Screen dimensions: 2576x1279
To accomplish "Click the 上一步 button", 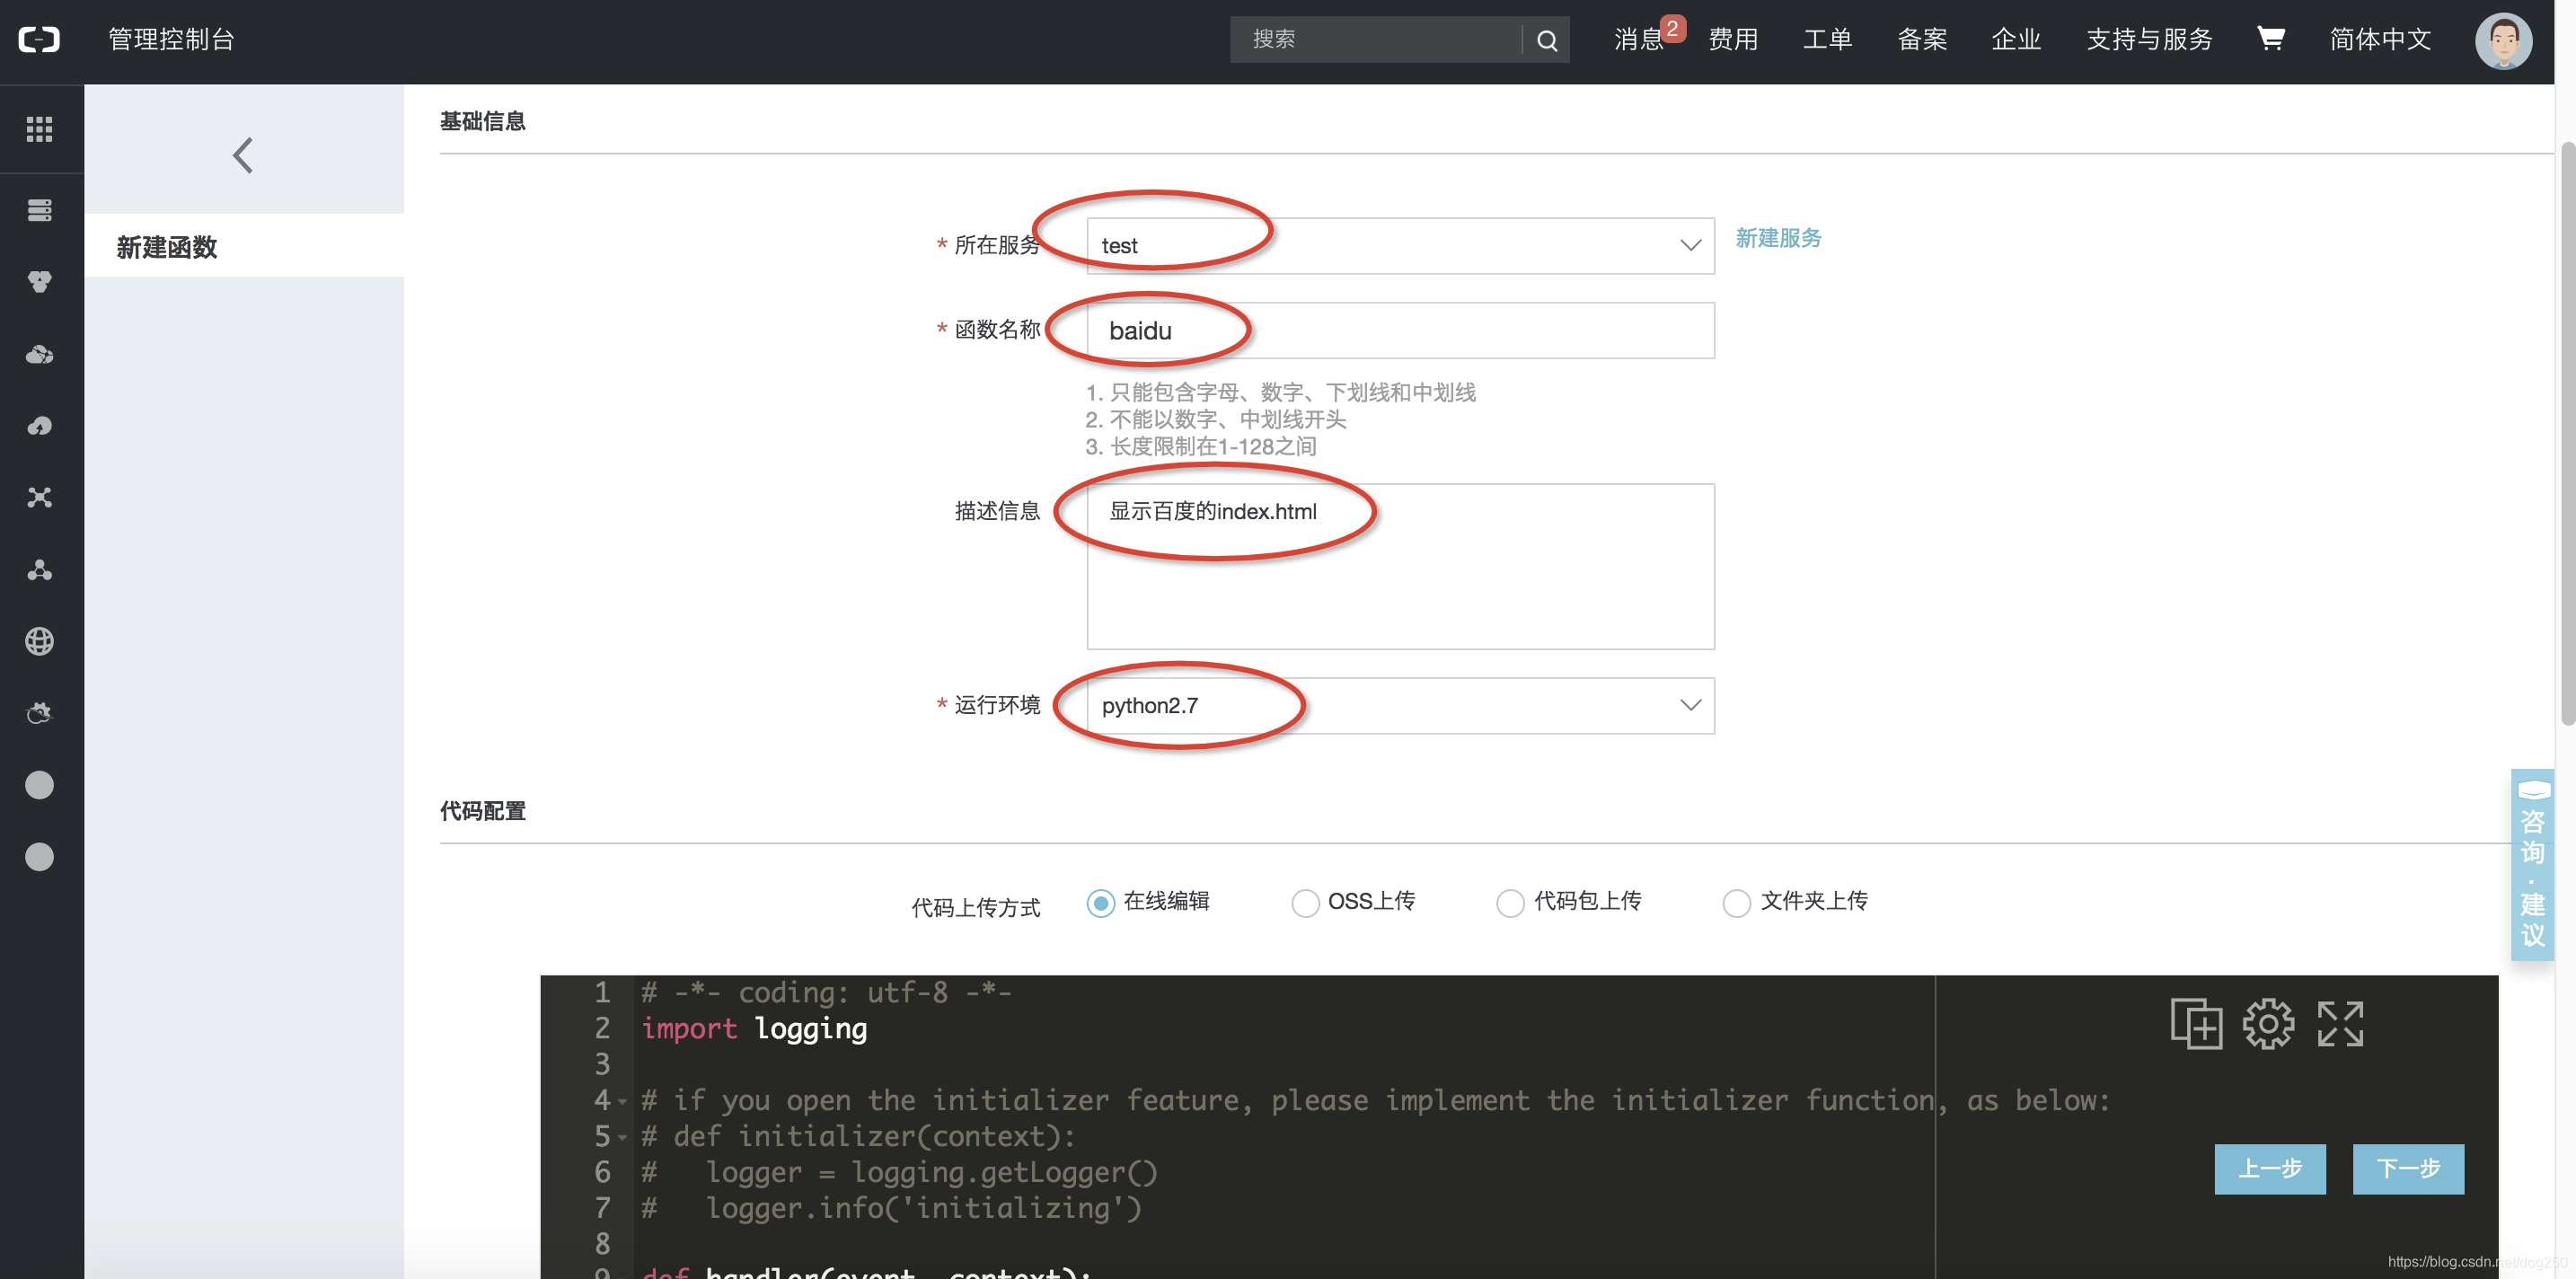I will point(2269,1168).
